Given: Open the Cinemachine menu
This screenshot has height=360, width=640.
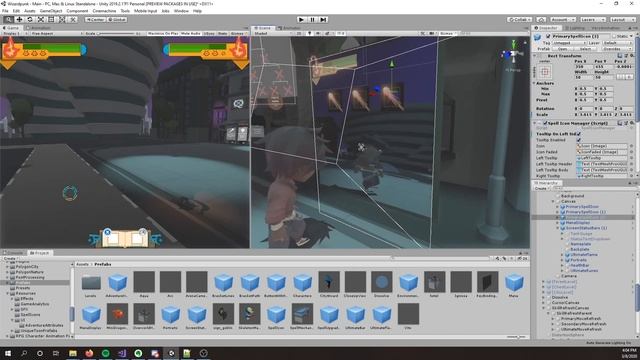Looking at the screenshot, I should click(x=104, y=11).
